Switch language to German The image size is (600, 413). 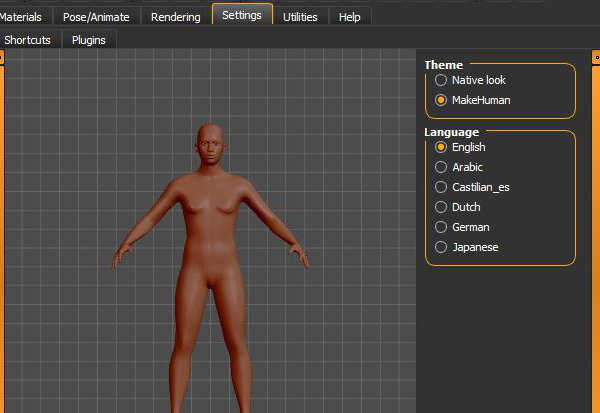[x=441, y=227]
